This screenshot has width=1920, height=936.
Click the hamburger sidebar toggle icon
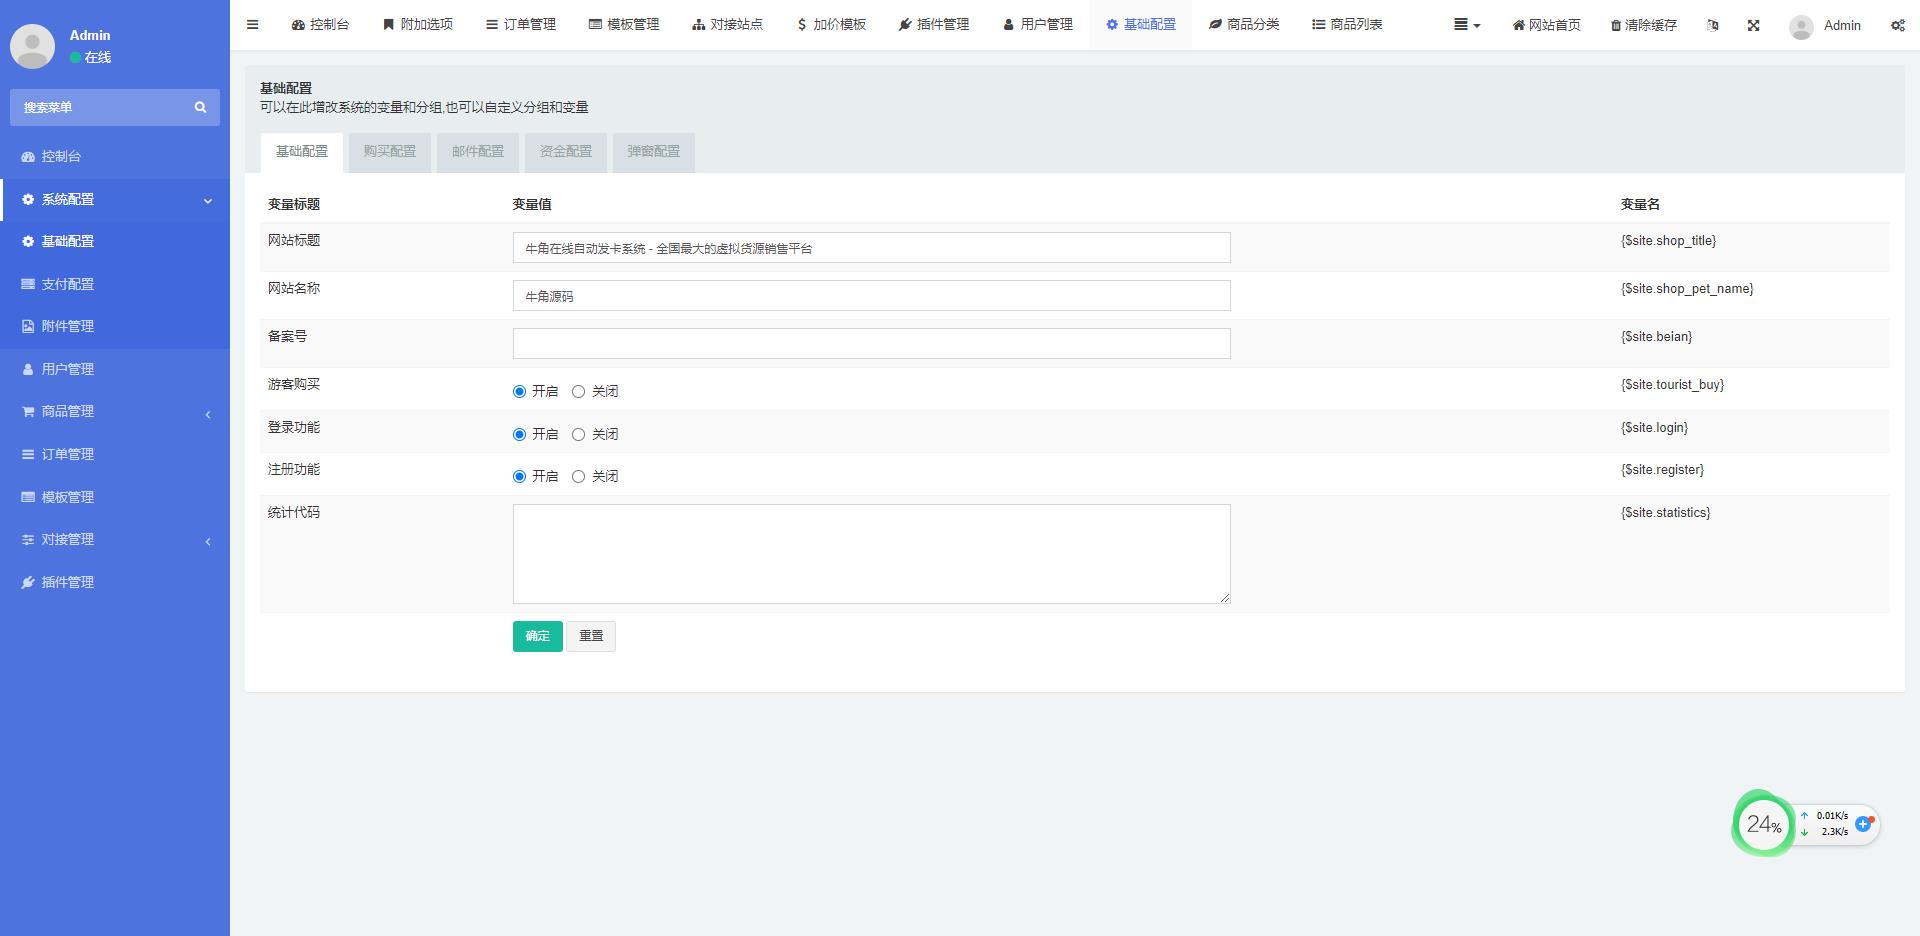tap(252, 25)
